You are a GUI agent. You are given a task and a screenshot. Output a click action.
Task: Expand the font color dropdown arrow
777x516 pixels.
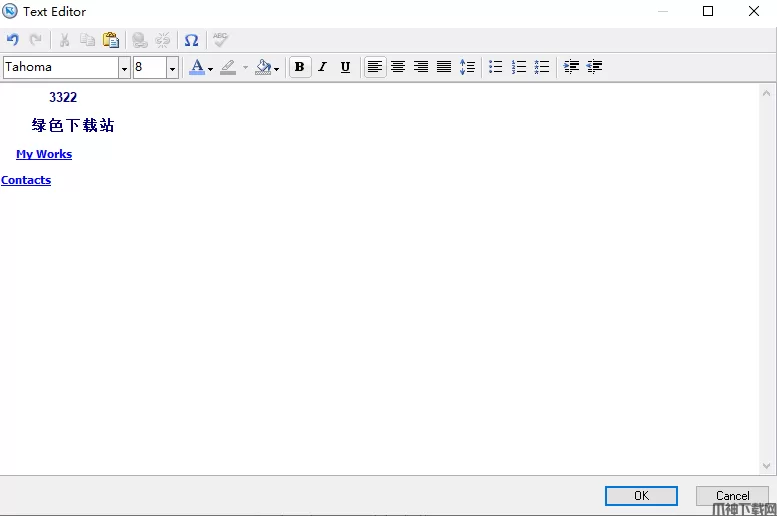(210, 68)
